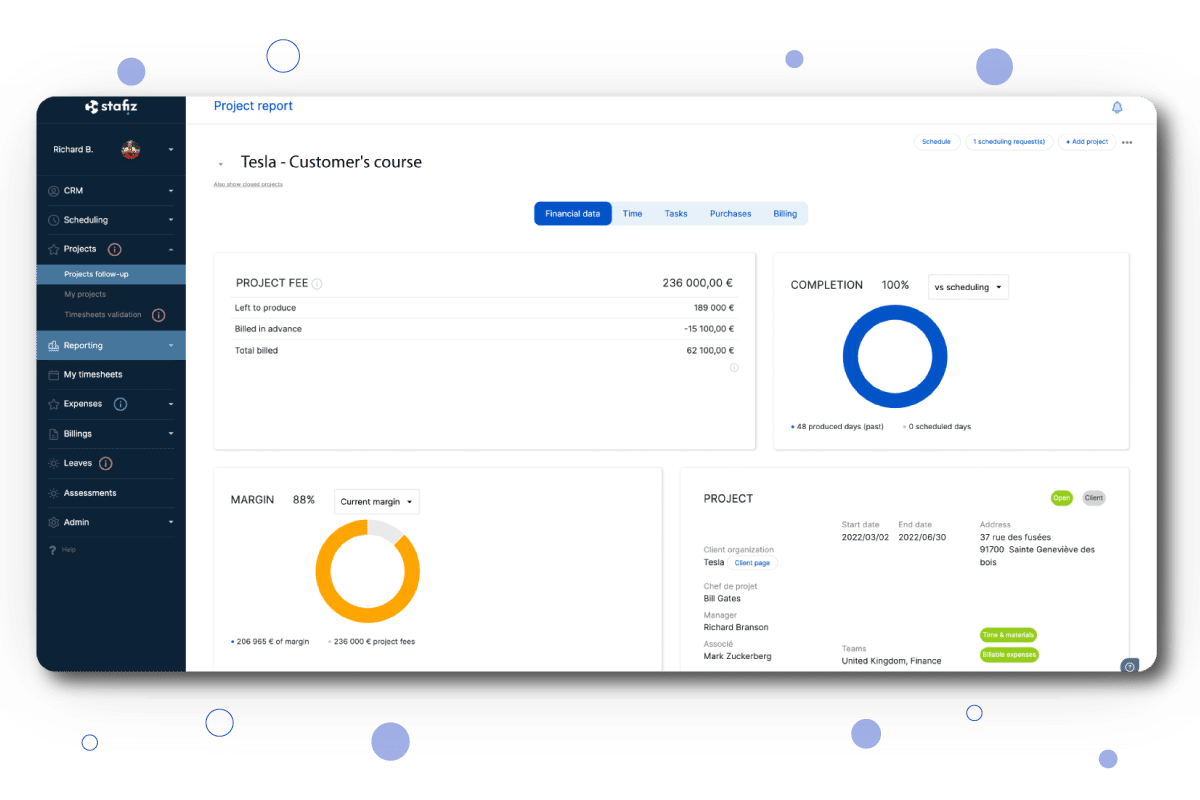Screen dimensions: 1200x800
Task: Click the notification bell icon
Action: click(x=1117, y=107)
